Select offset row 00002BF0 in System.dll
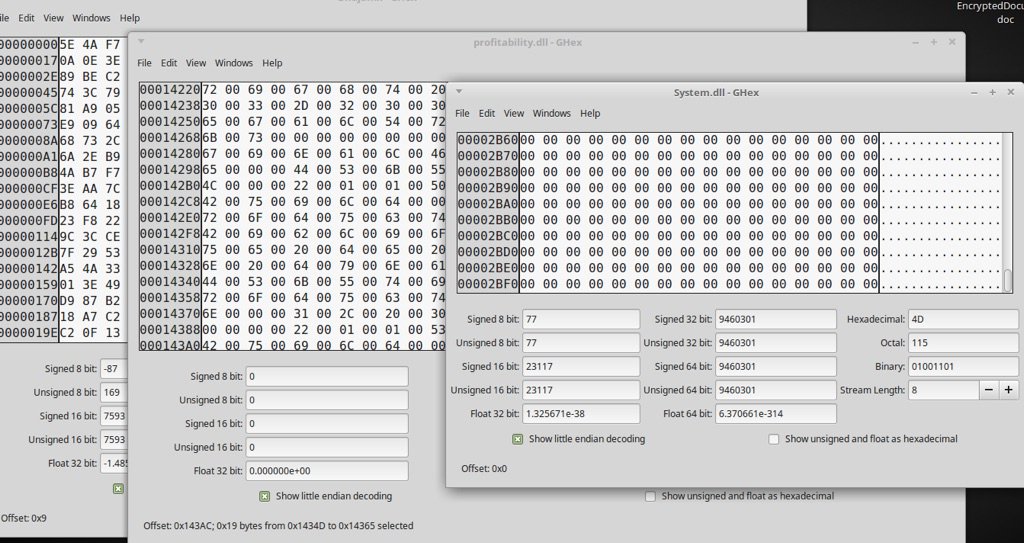Viewport: 1024px width, 543px height. click(487, 284)
